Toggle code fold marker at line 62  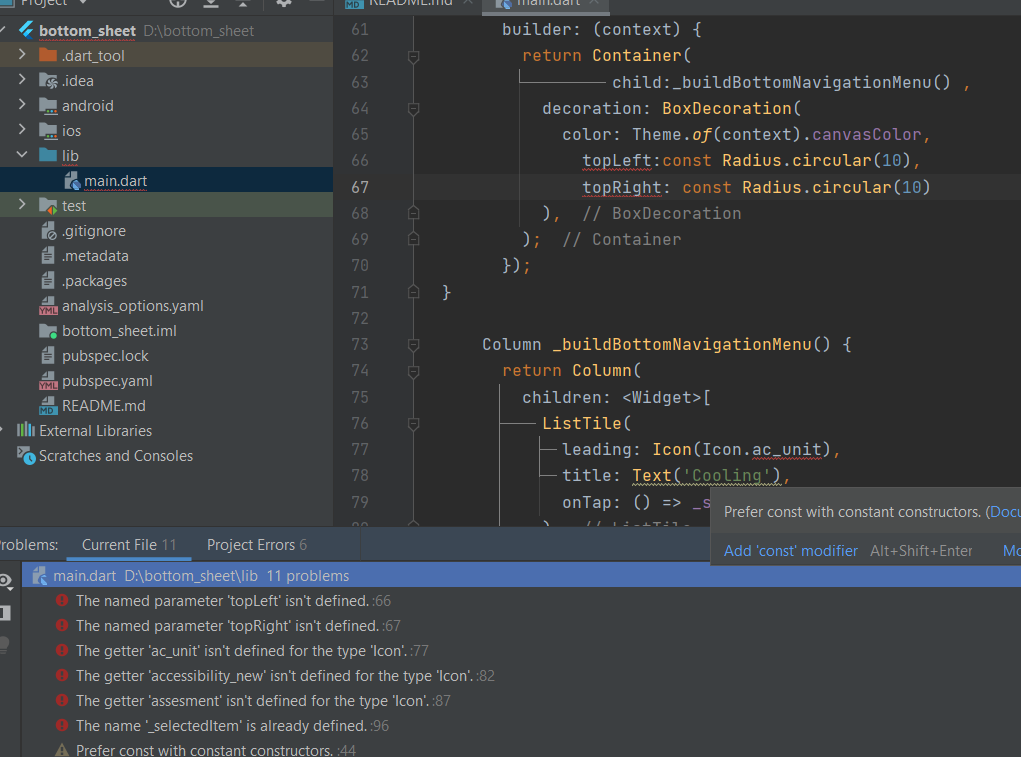(413, 57)
